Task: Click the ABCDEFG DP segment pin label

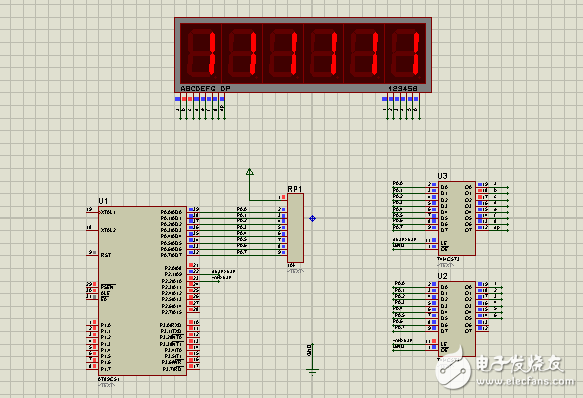Action: click(205, 89)
